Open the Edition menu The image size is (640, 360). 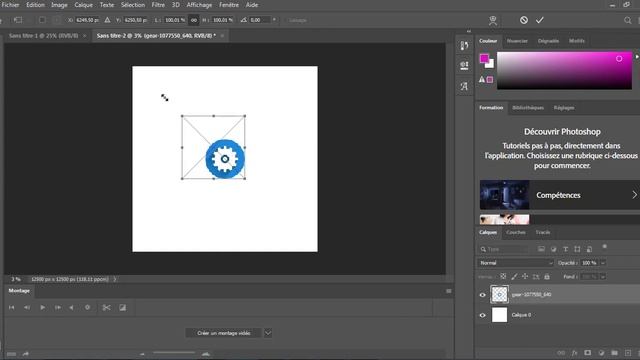36,5
